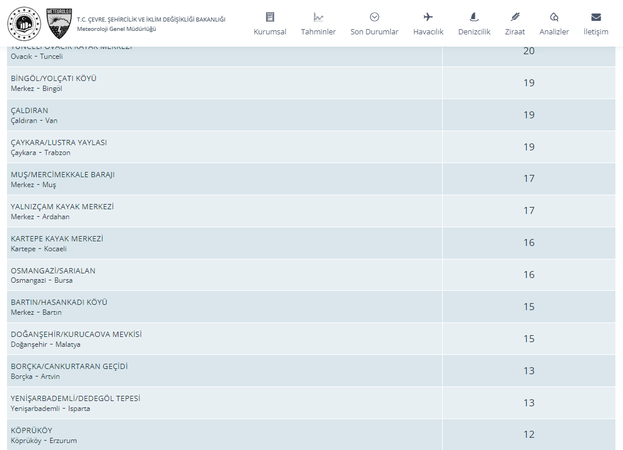Click value 15 in the Doğanşehir/Kurucaova row
Viewport: 623px width, 450px height.
click(x=529, y=339)
